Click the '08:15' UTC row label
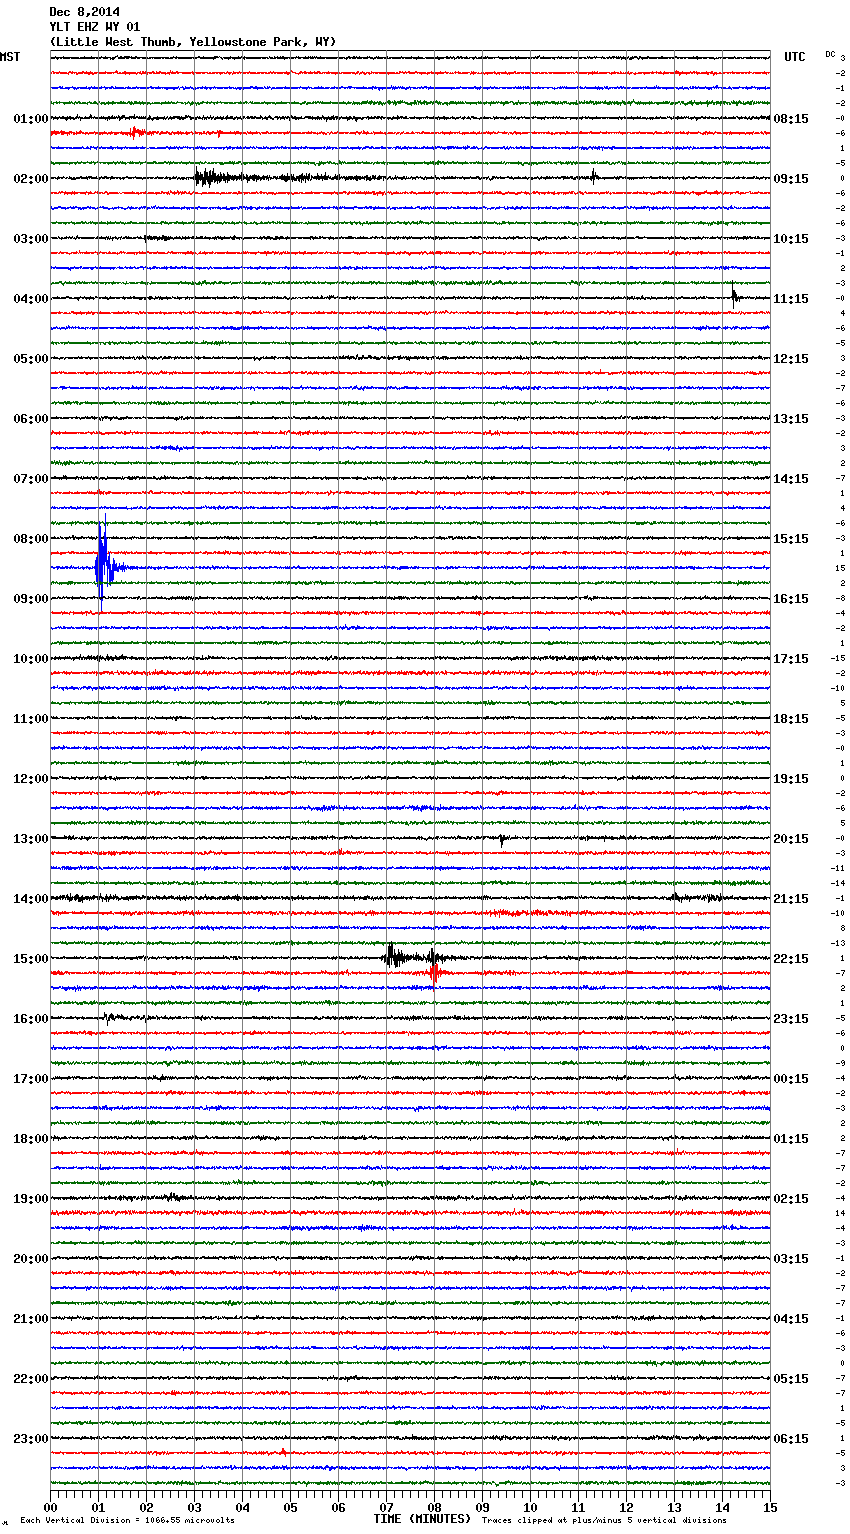The width and height of the screenshot is (850, 1534). (x=791, y=119)
